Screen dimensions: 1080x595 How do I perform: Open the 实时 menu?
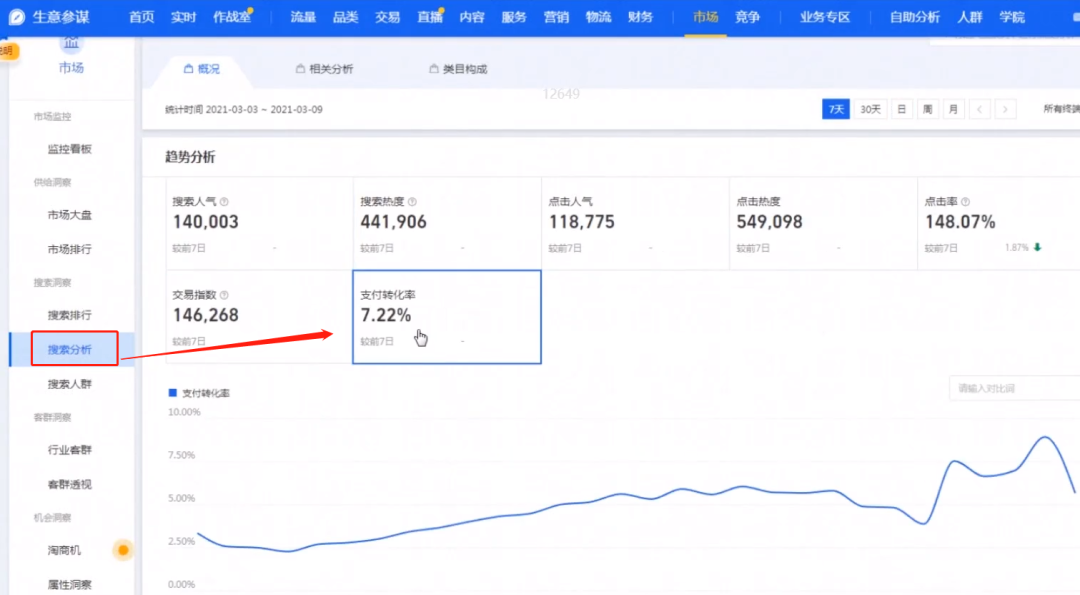[x=183, y=17]
